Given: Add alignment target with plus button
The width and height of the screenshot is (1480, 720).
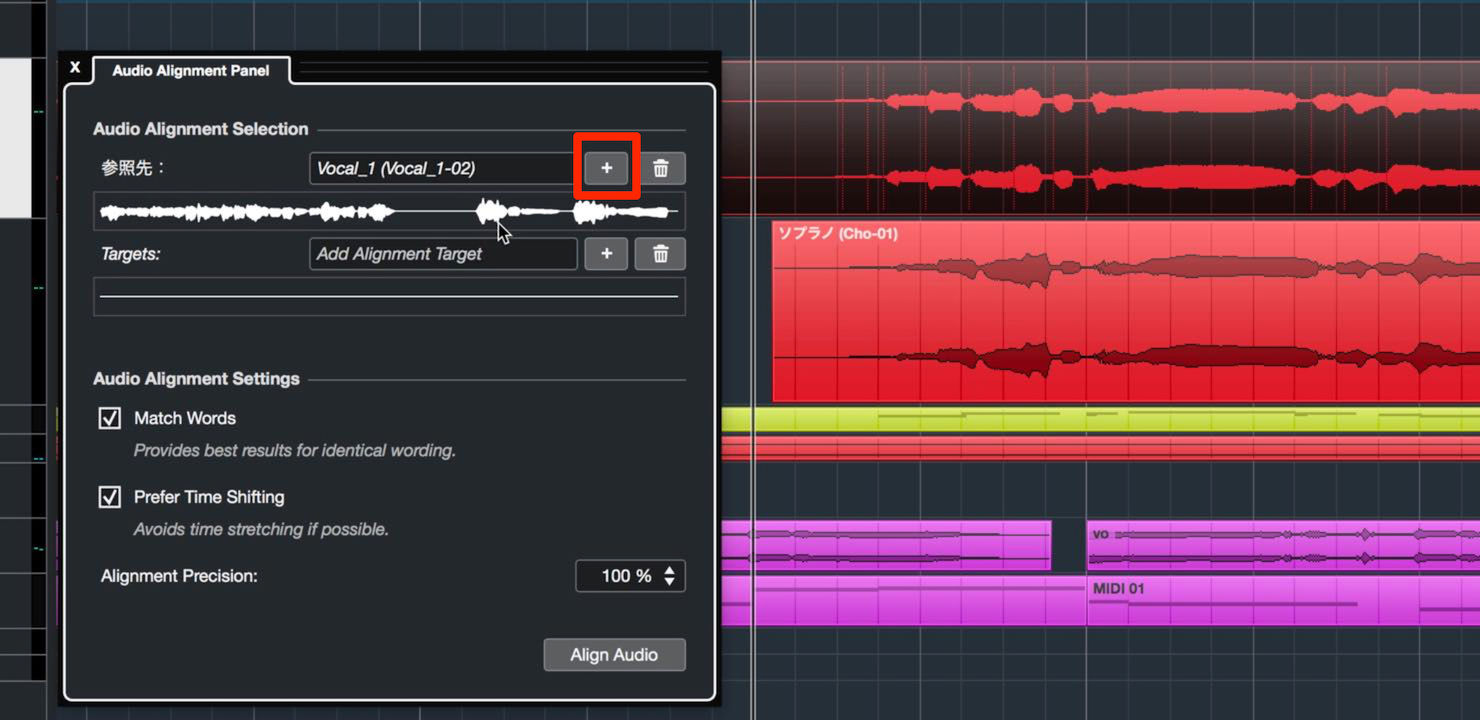Looking at the screenshot, I should [606, 254].
